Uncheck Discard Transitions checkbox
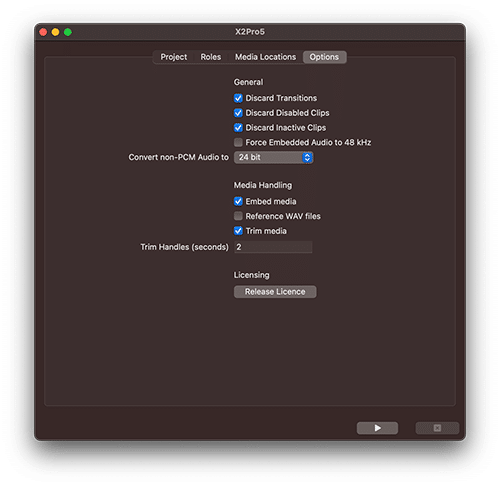This screenshot has width=500, height=486. 238,98
